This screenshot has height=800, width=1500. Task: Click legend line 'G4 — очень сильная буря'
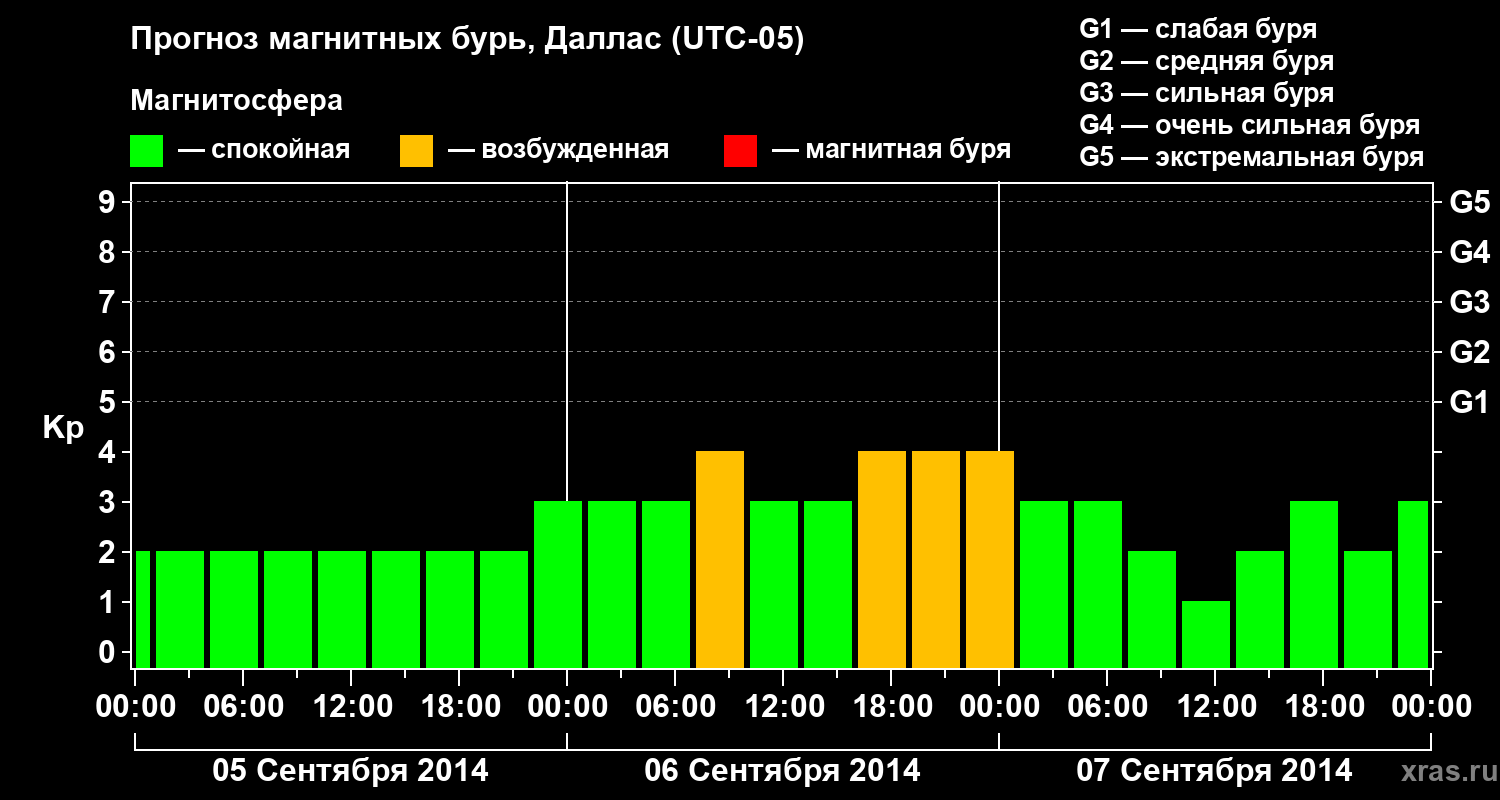tap(1250, 125)
